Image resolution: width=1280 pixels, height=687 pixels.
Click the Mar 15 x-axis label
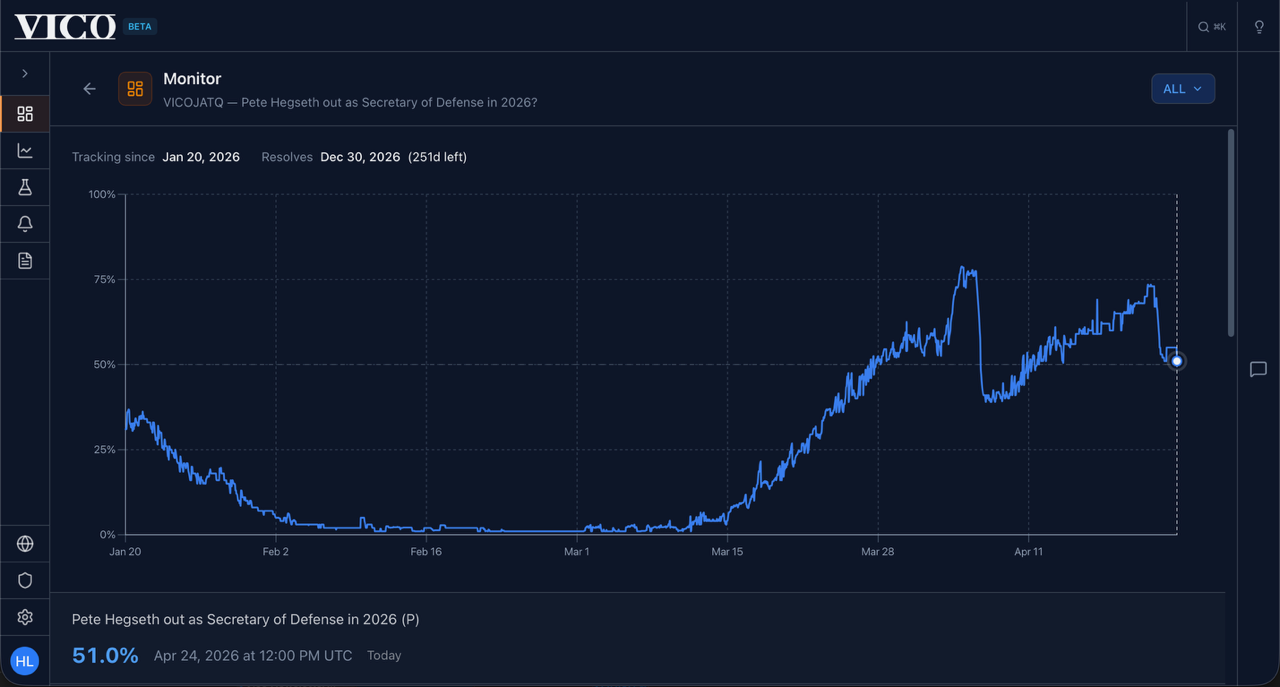tap(727, 551)
